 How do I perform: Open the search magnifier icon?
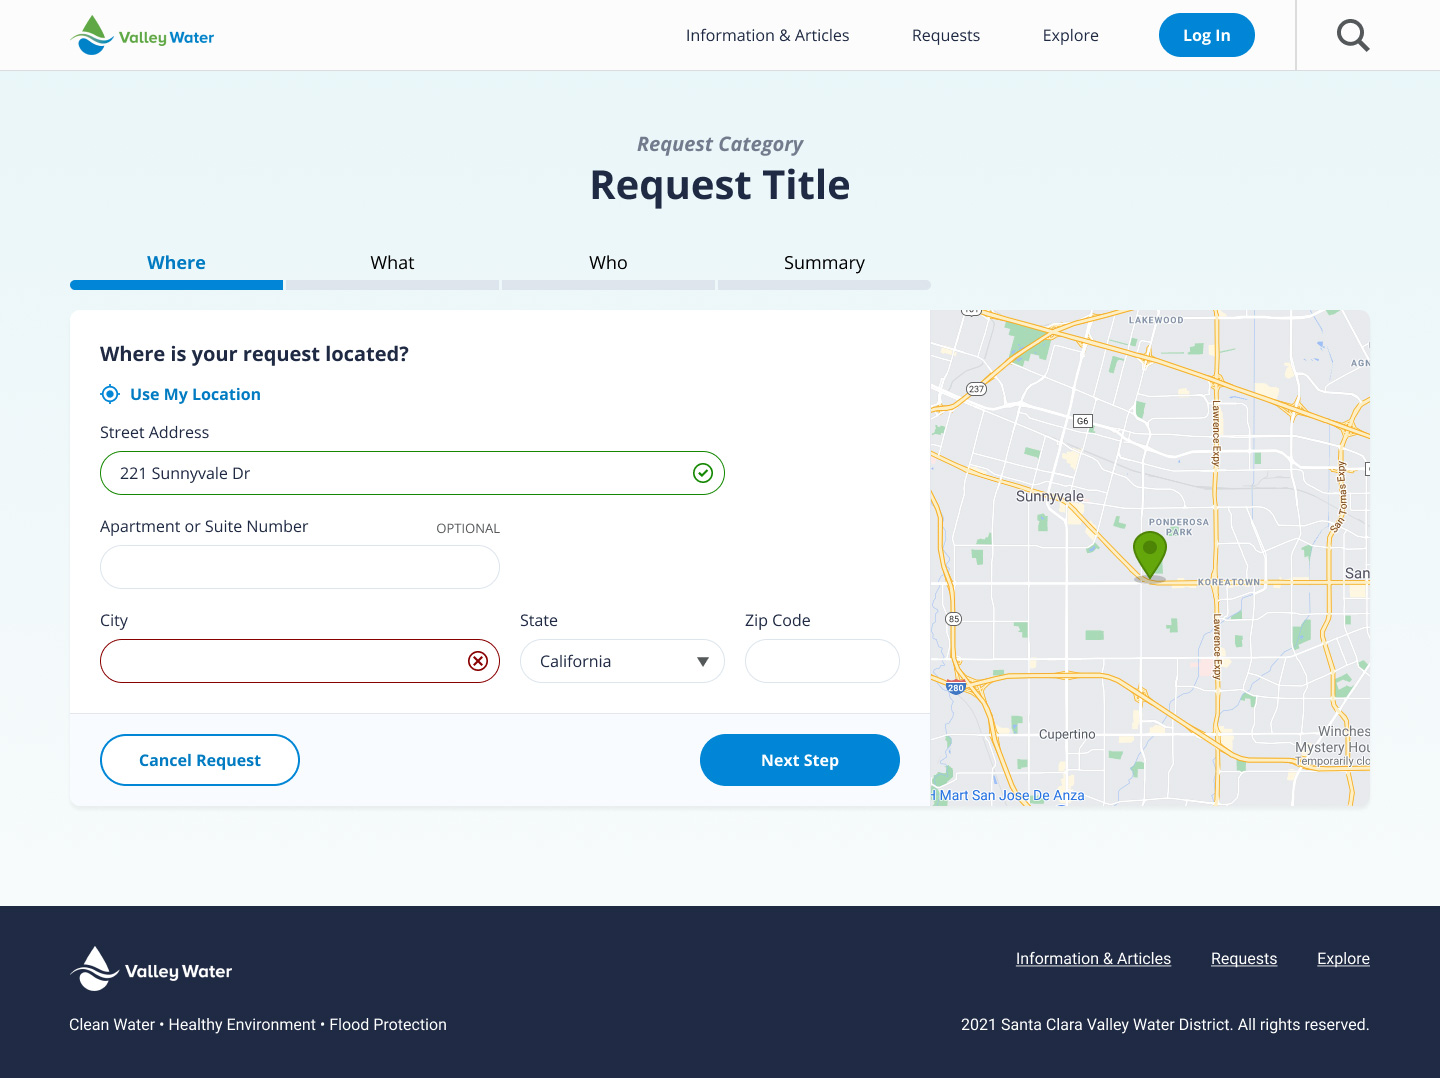(1353, 36)
